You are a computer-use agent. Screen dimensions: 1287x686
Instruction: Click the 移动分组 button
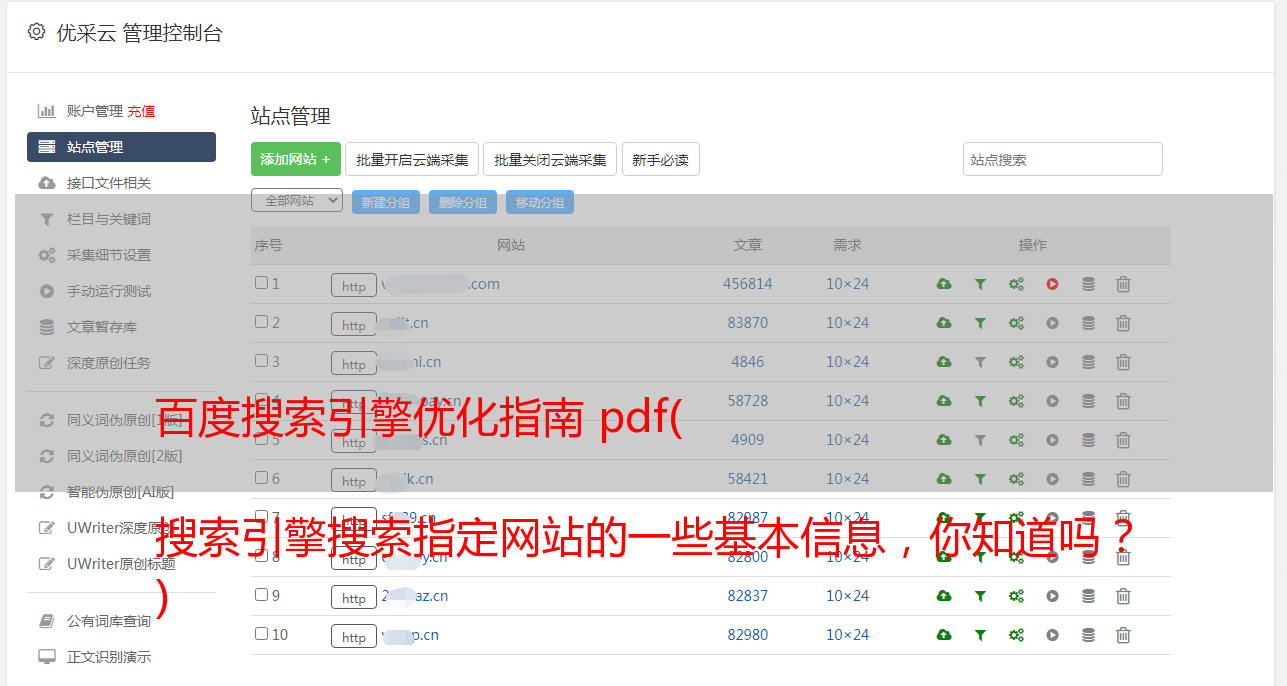[x=540, y=202]
